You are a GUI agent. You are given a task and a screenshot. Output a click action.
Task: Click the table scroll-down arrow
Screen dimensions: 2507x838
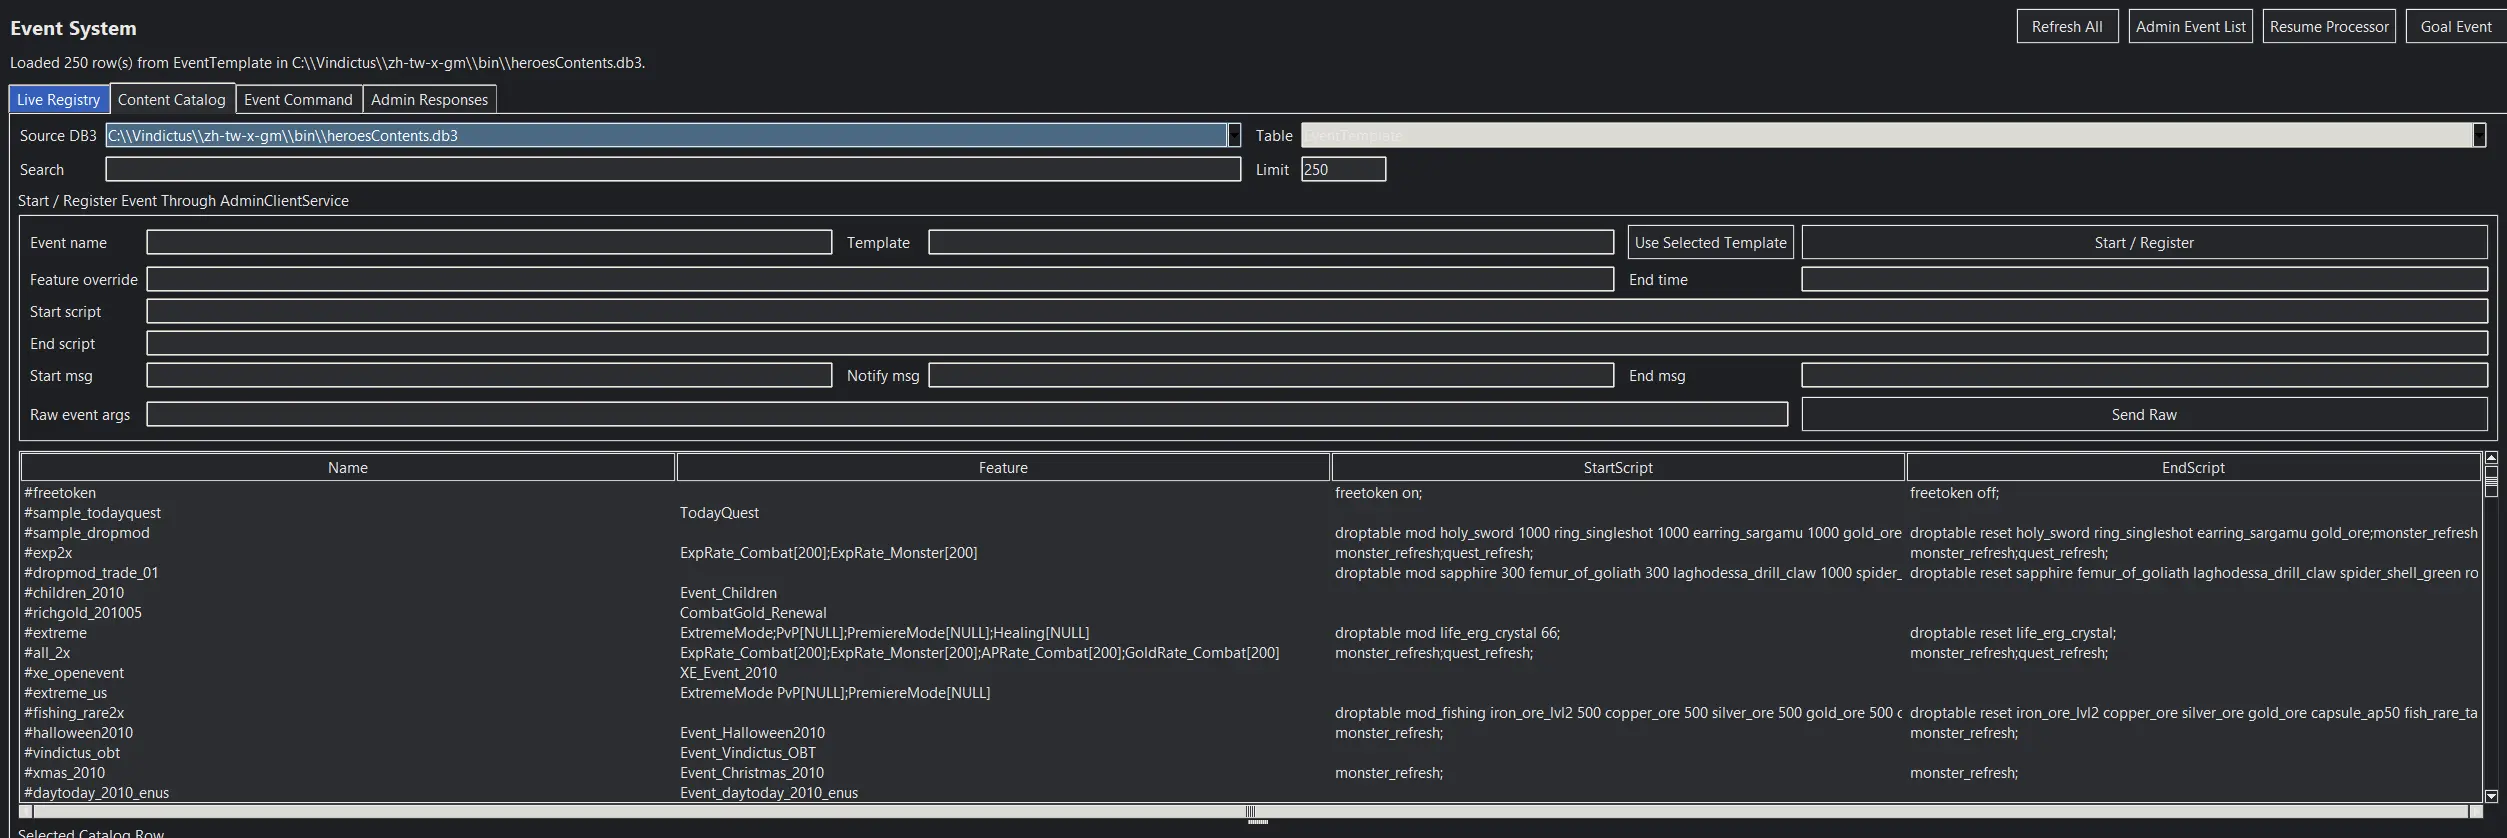(2491, 796)
